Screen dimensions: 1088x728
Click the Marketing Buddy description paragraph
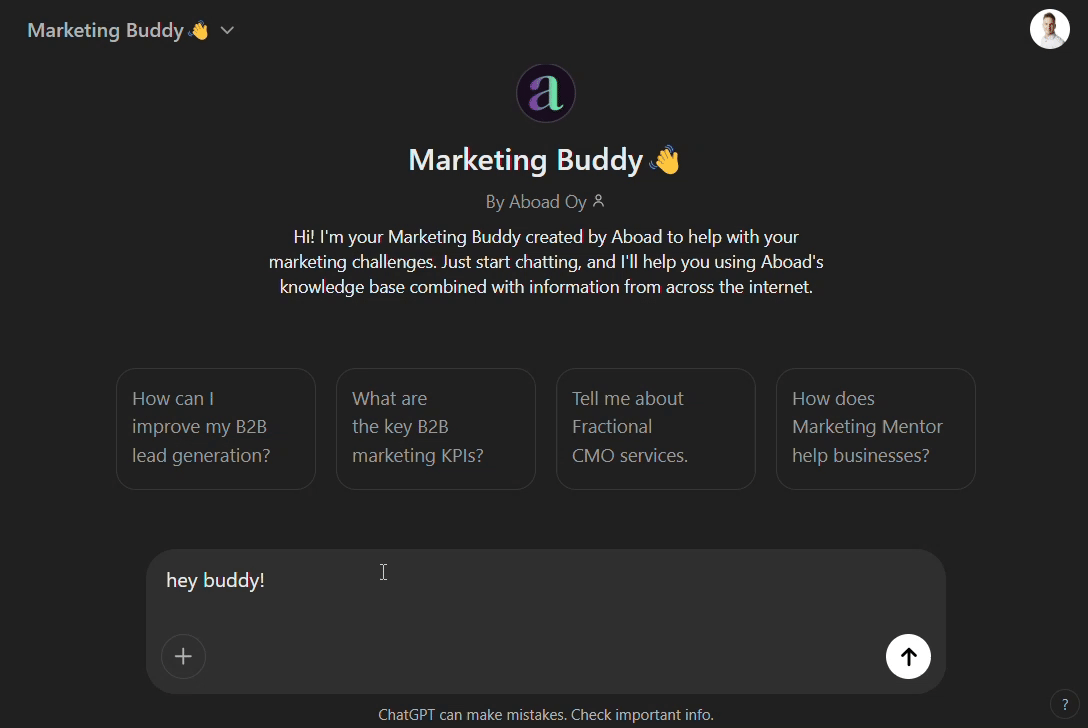545,262
